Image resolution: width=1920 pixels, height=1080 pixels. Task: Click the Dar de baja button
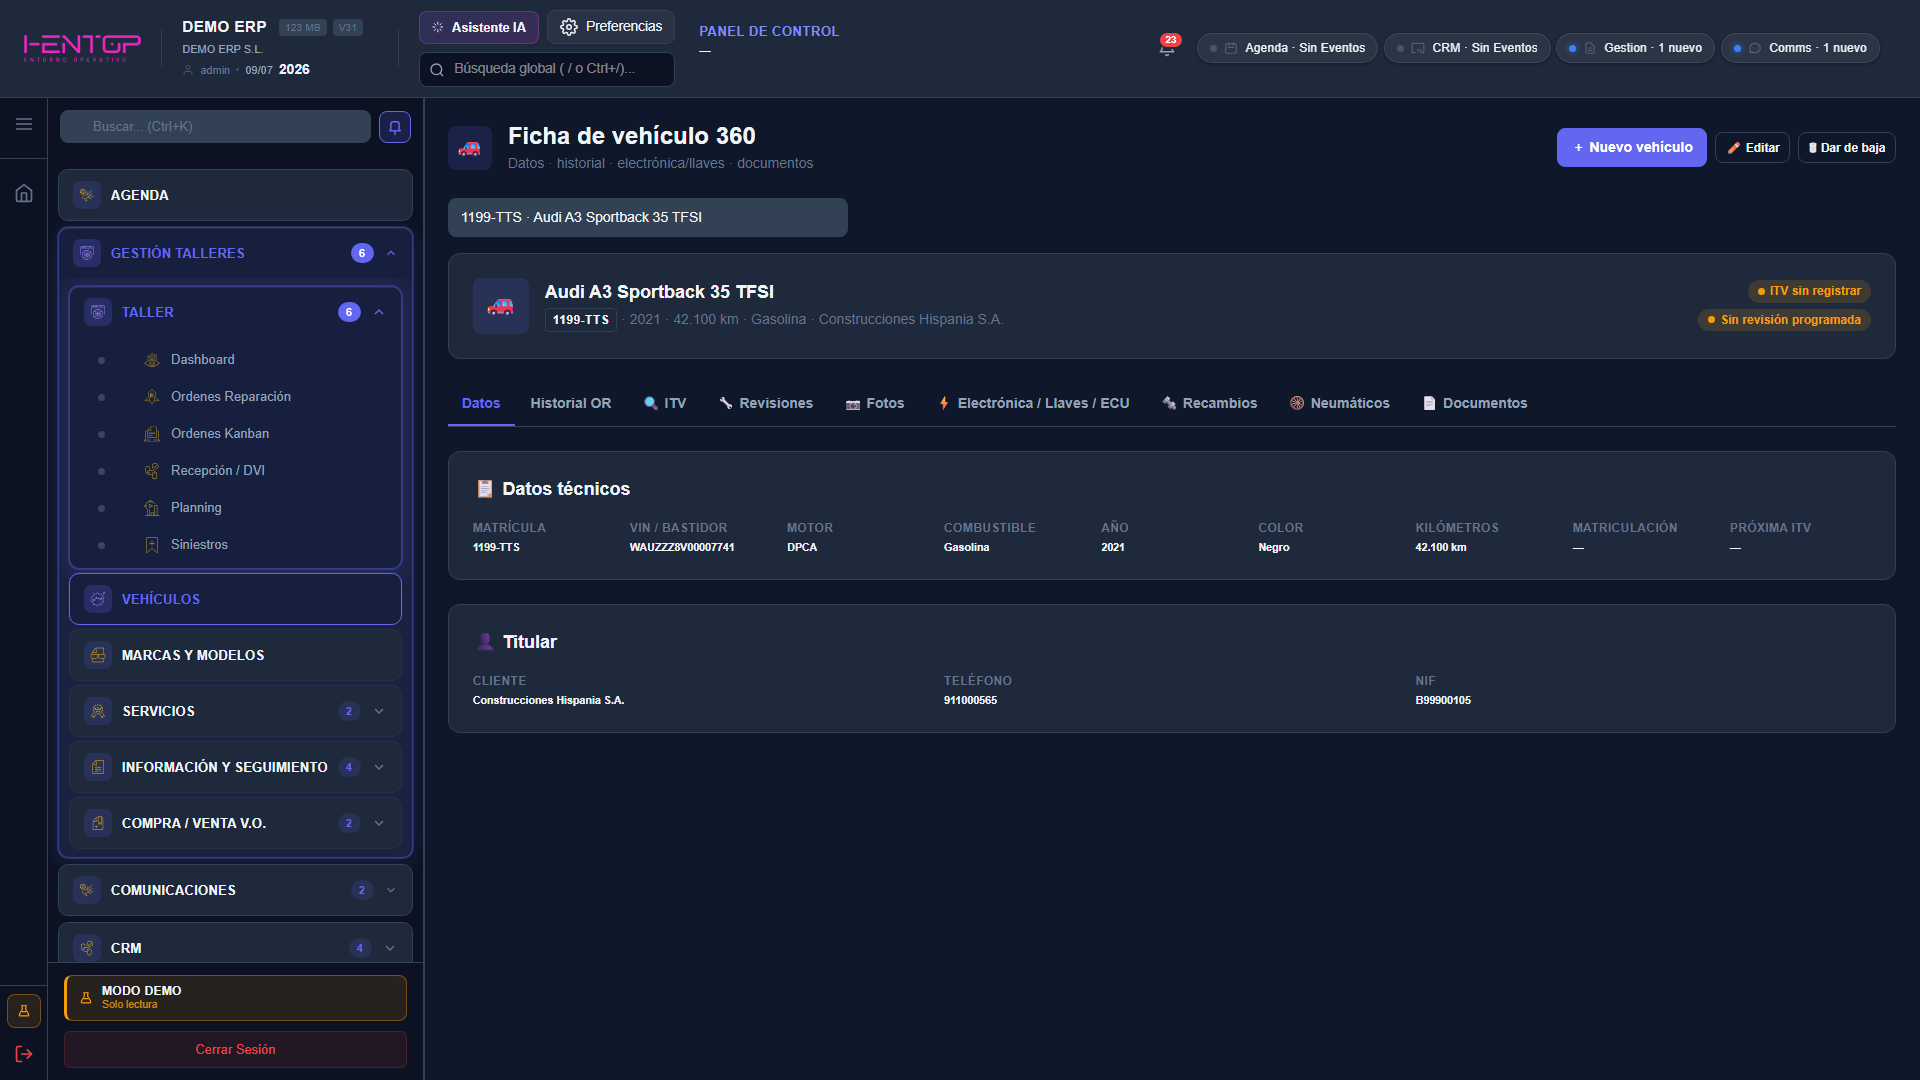click(1847, 148)
